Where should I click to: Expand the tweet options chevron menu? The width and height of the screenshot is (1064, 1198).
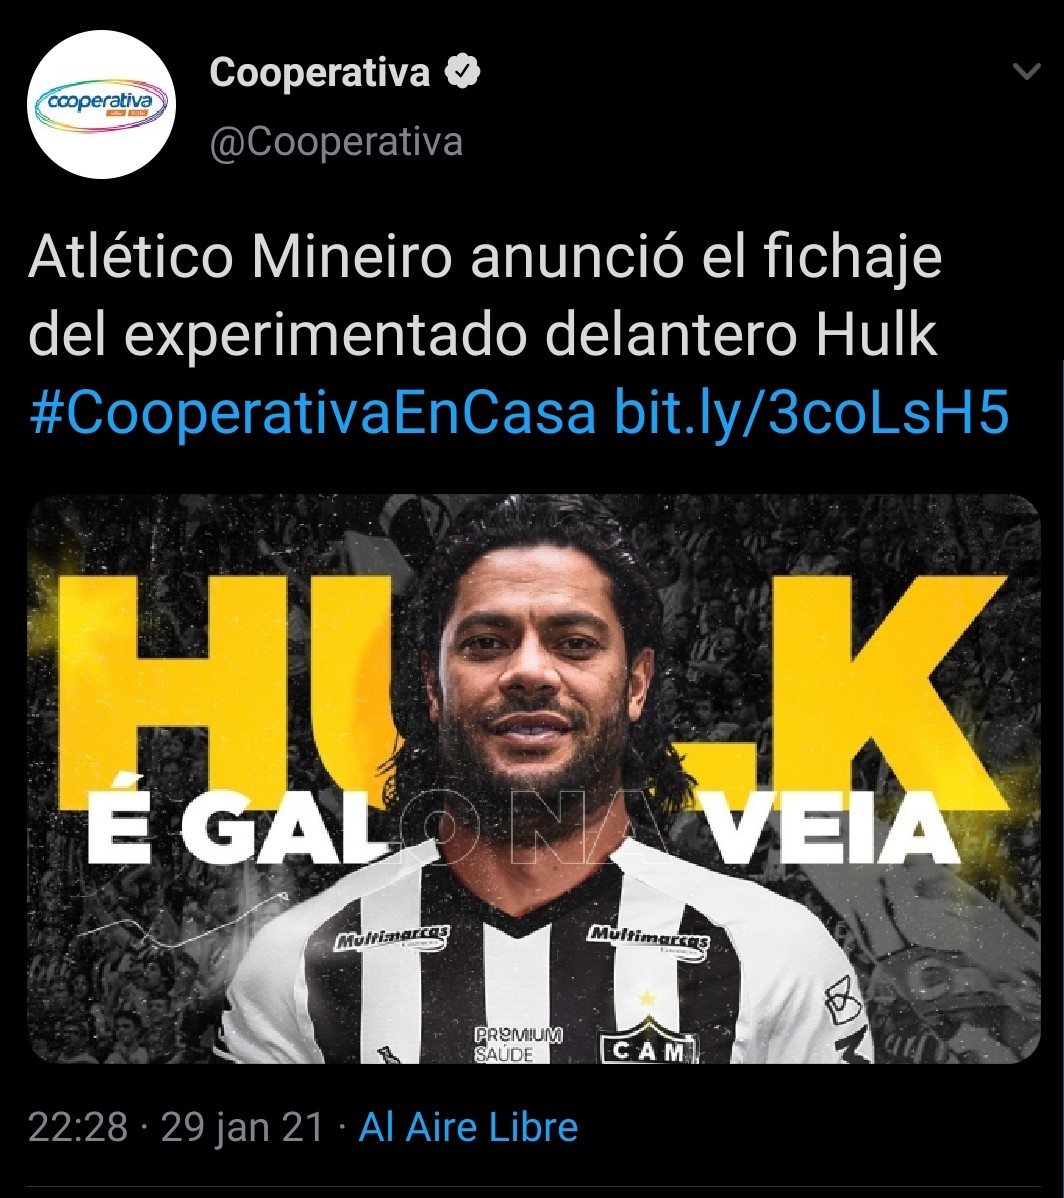tap(1026, 72)
